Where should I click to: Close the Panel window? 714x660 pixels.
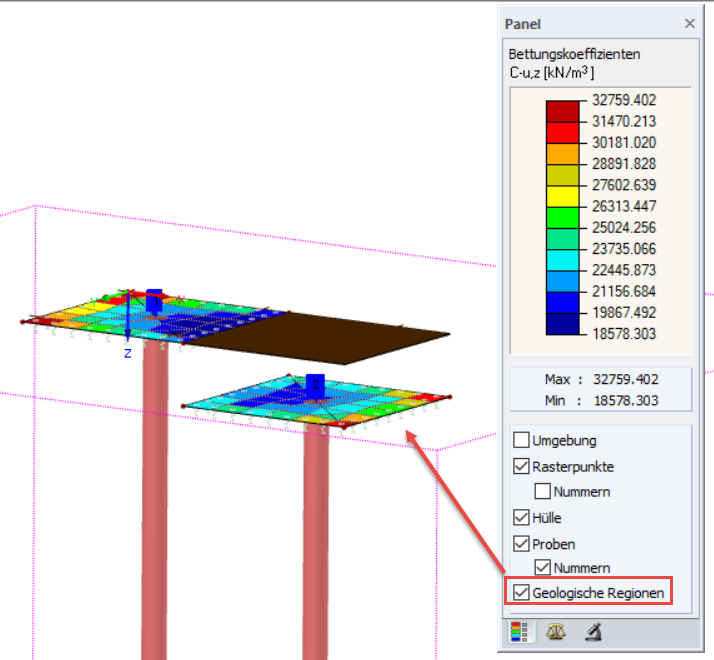pyautogui.click(x=689, y=23)
